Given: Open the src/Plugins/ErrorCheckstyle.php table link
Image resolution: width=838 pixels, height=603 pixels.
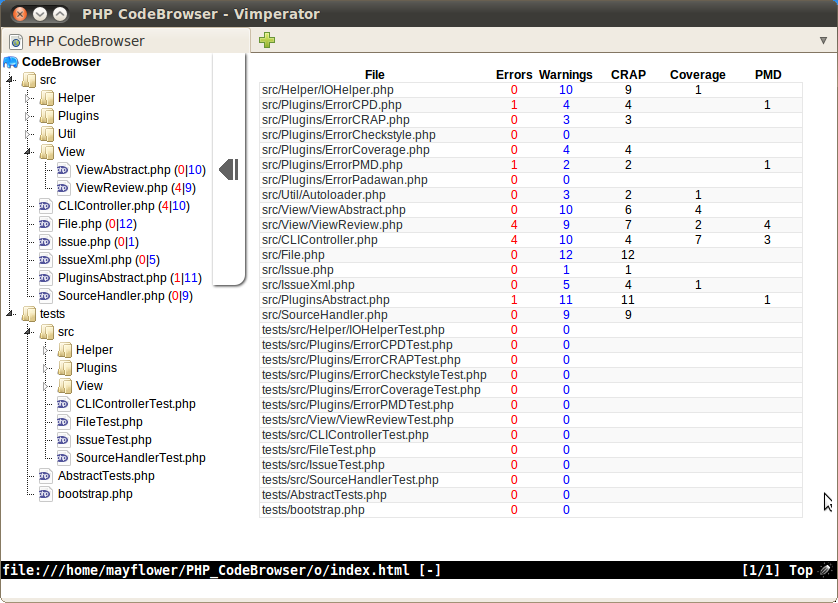Looking at the screenshot, I should pos(348,135).
